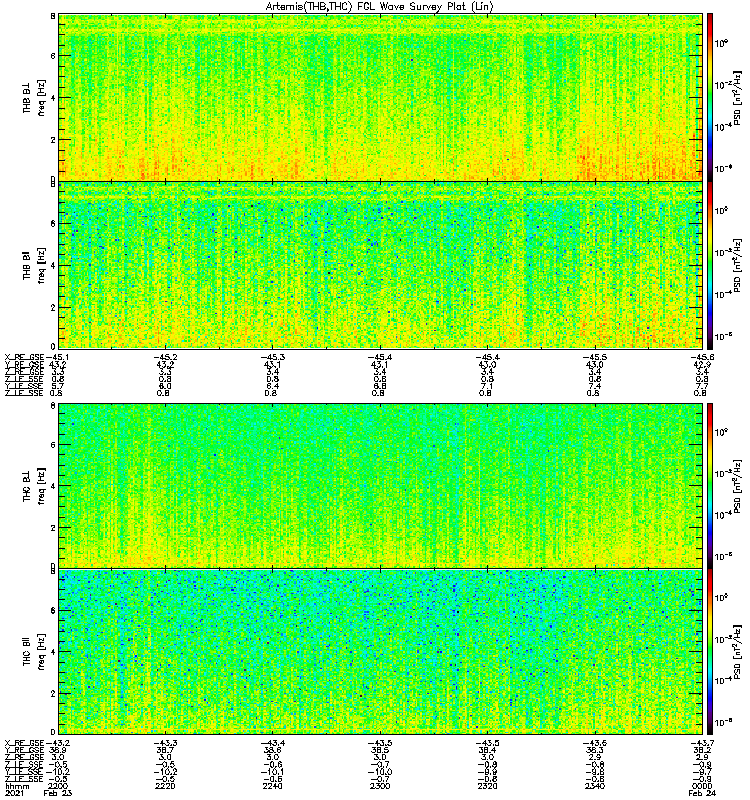Click the color bar beside the THB B-perpendicular panel
The image size is (750, 800).
tap(710, 97)
